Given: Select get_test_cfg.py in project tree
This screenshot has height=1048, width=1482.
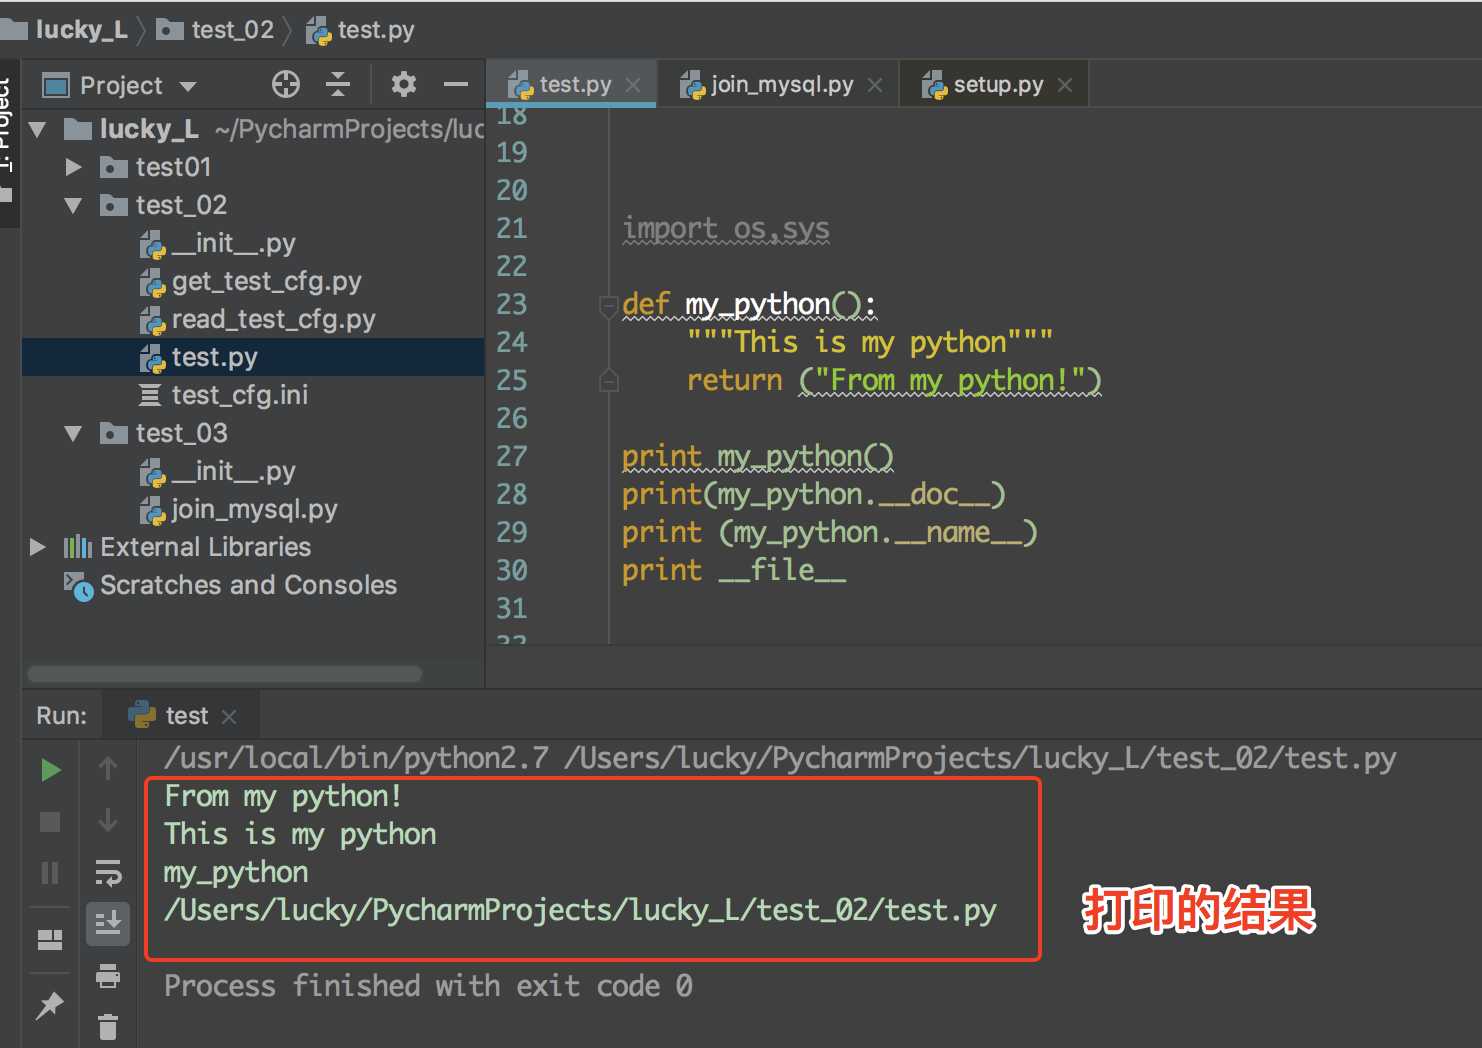Looking at the screenshot, I should tap(251, 281).
